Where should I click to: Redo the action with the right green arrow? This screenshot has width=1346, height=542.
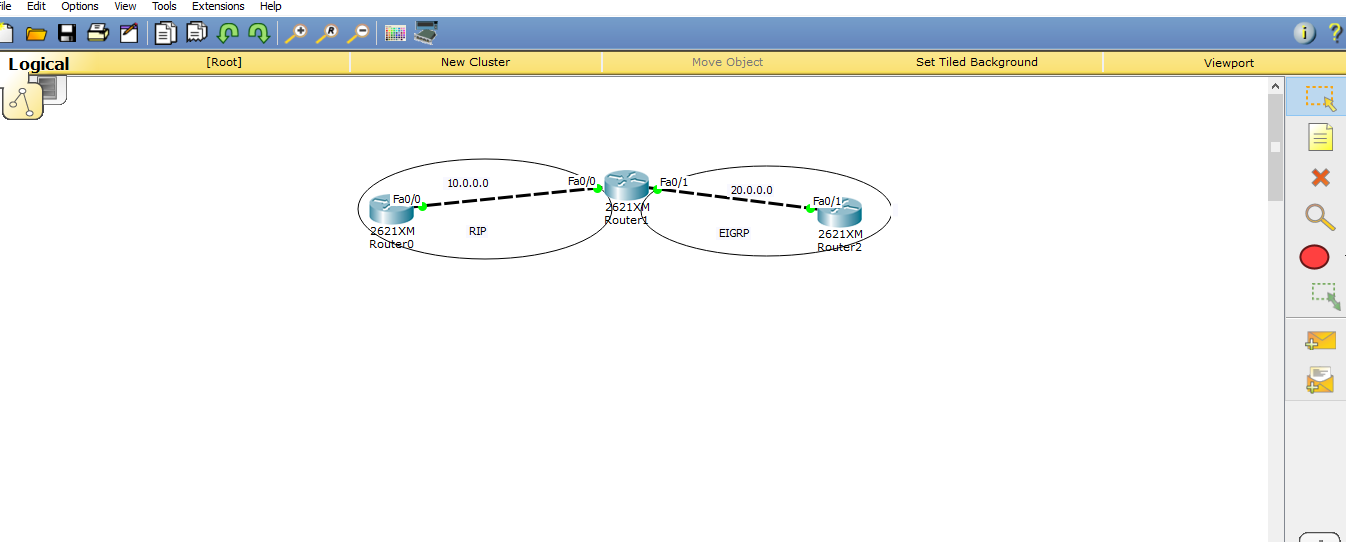click(259, 33)
